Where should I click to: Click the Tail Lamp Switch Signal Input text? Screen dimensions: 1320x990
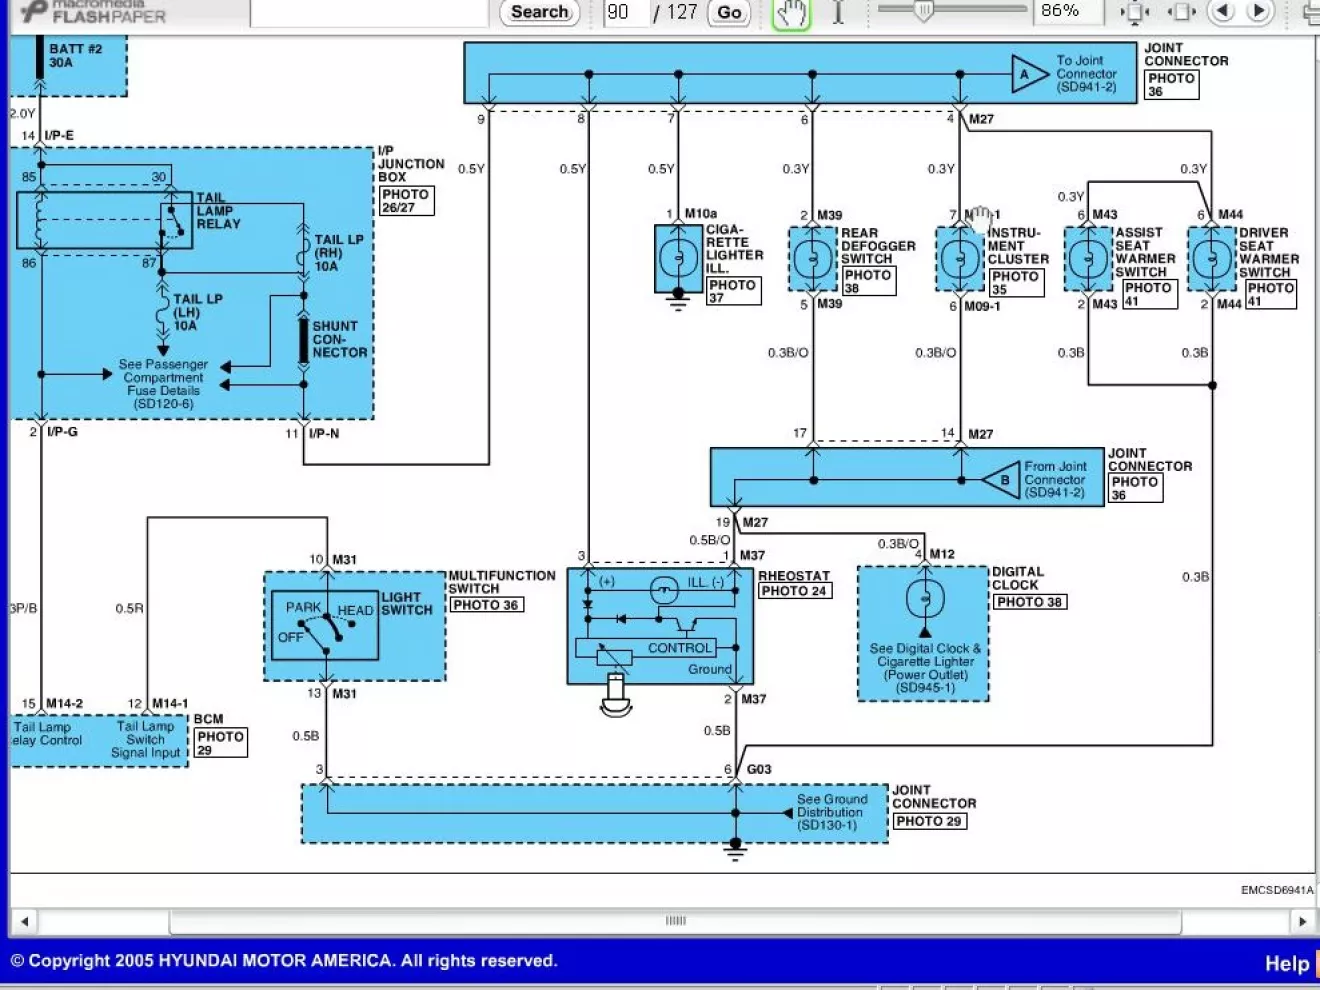(146, 740)
